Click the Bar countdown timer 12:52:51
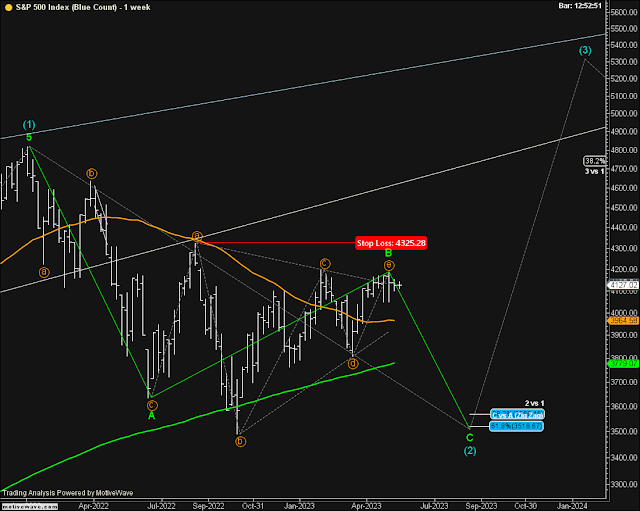The height and width of the screenshot is (511, 640). click(580, 6)
